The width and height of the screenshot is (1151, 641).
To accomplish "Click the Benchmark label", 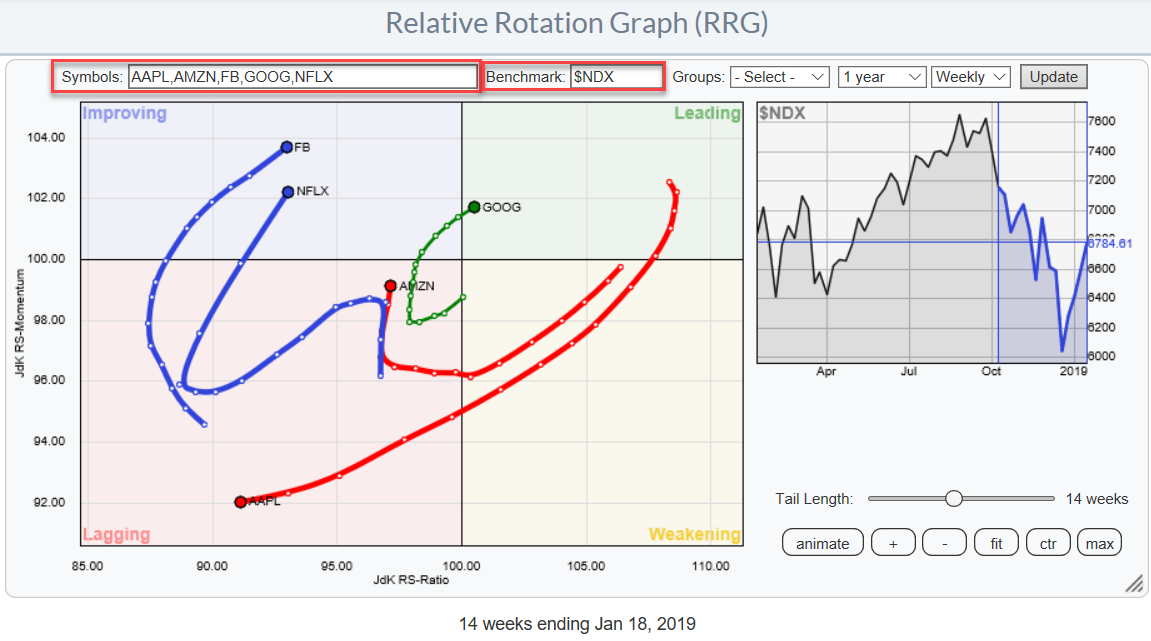I will coord(526,77).
